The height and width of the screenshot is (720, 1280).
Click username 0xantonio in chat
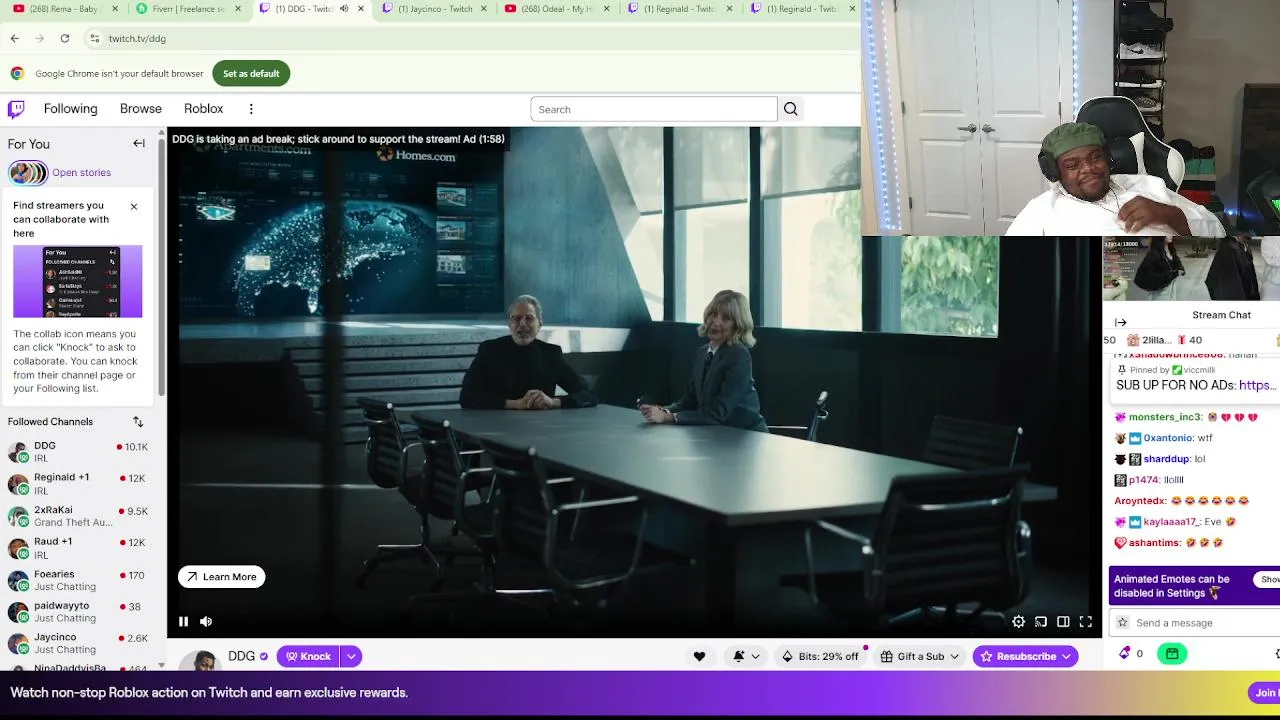[x=1168, y=438]
